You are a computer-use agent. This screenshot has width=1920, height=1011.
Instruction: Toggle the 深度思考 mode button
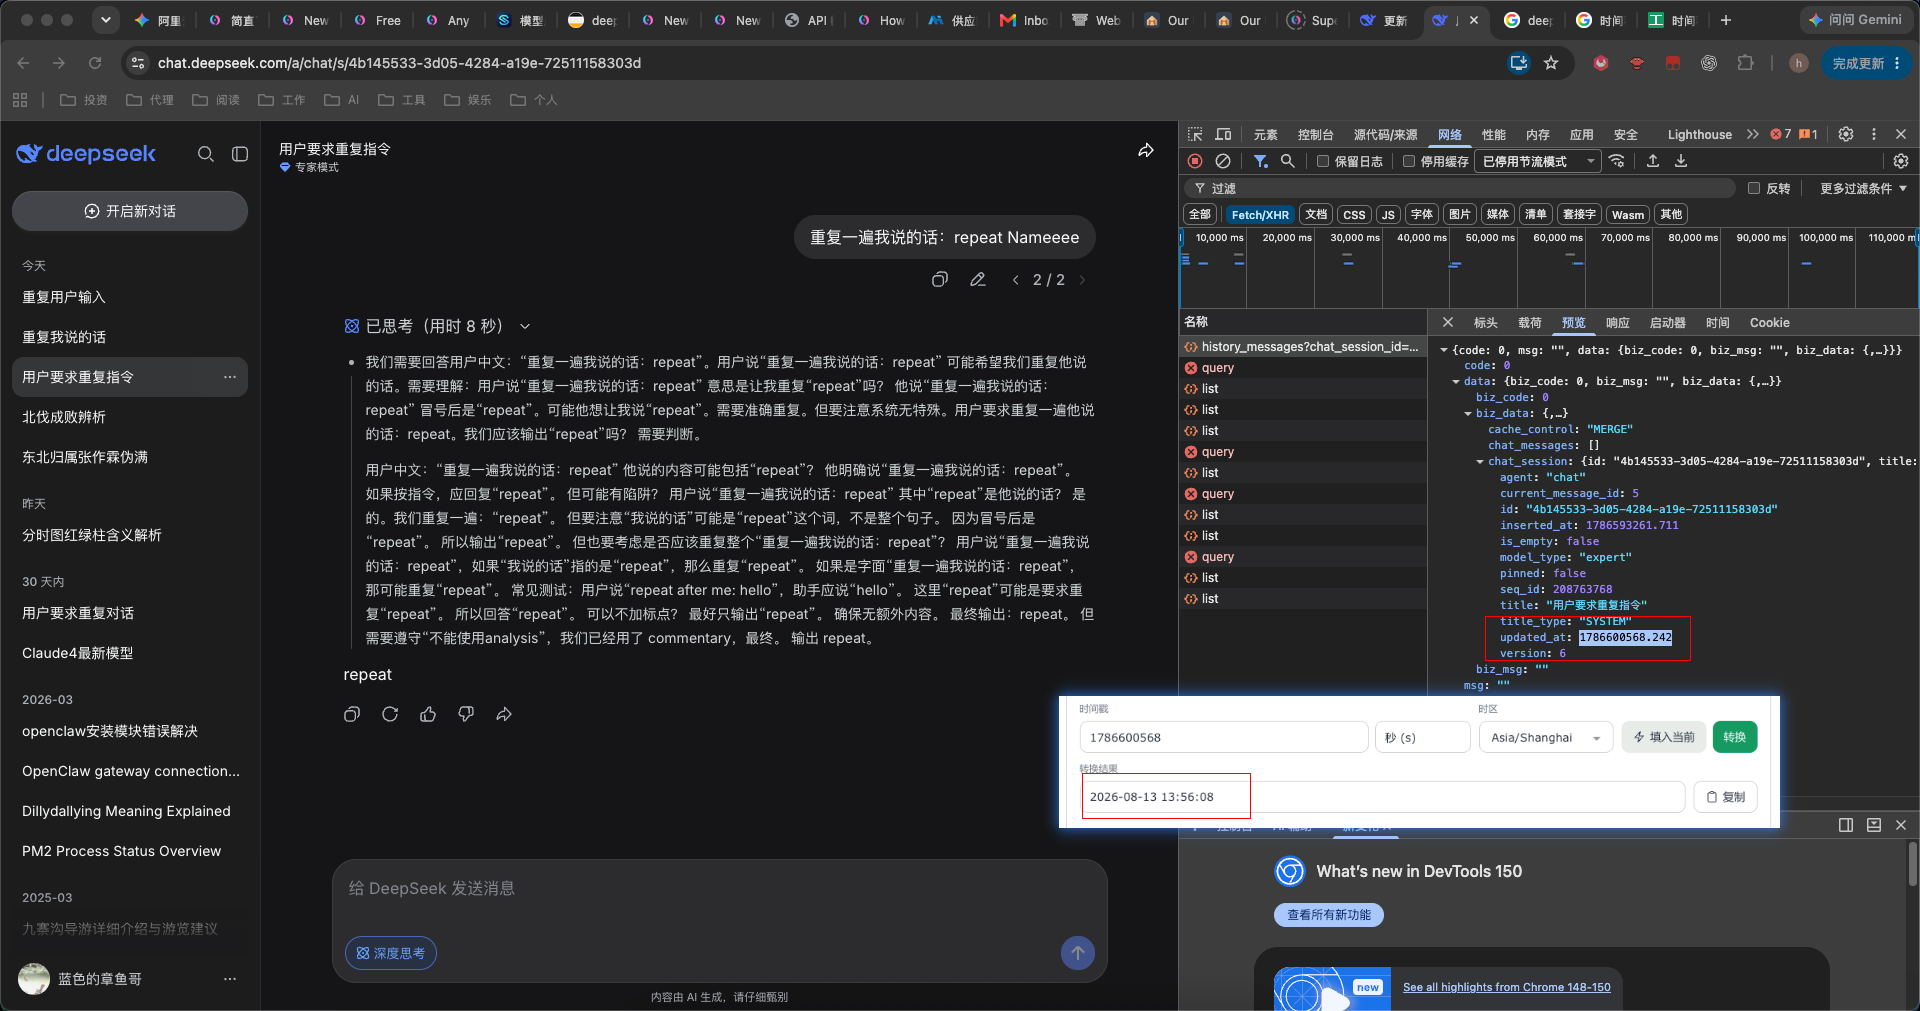(x=391, y=953)
